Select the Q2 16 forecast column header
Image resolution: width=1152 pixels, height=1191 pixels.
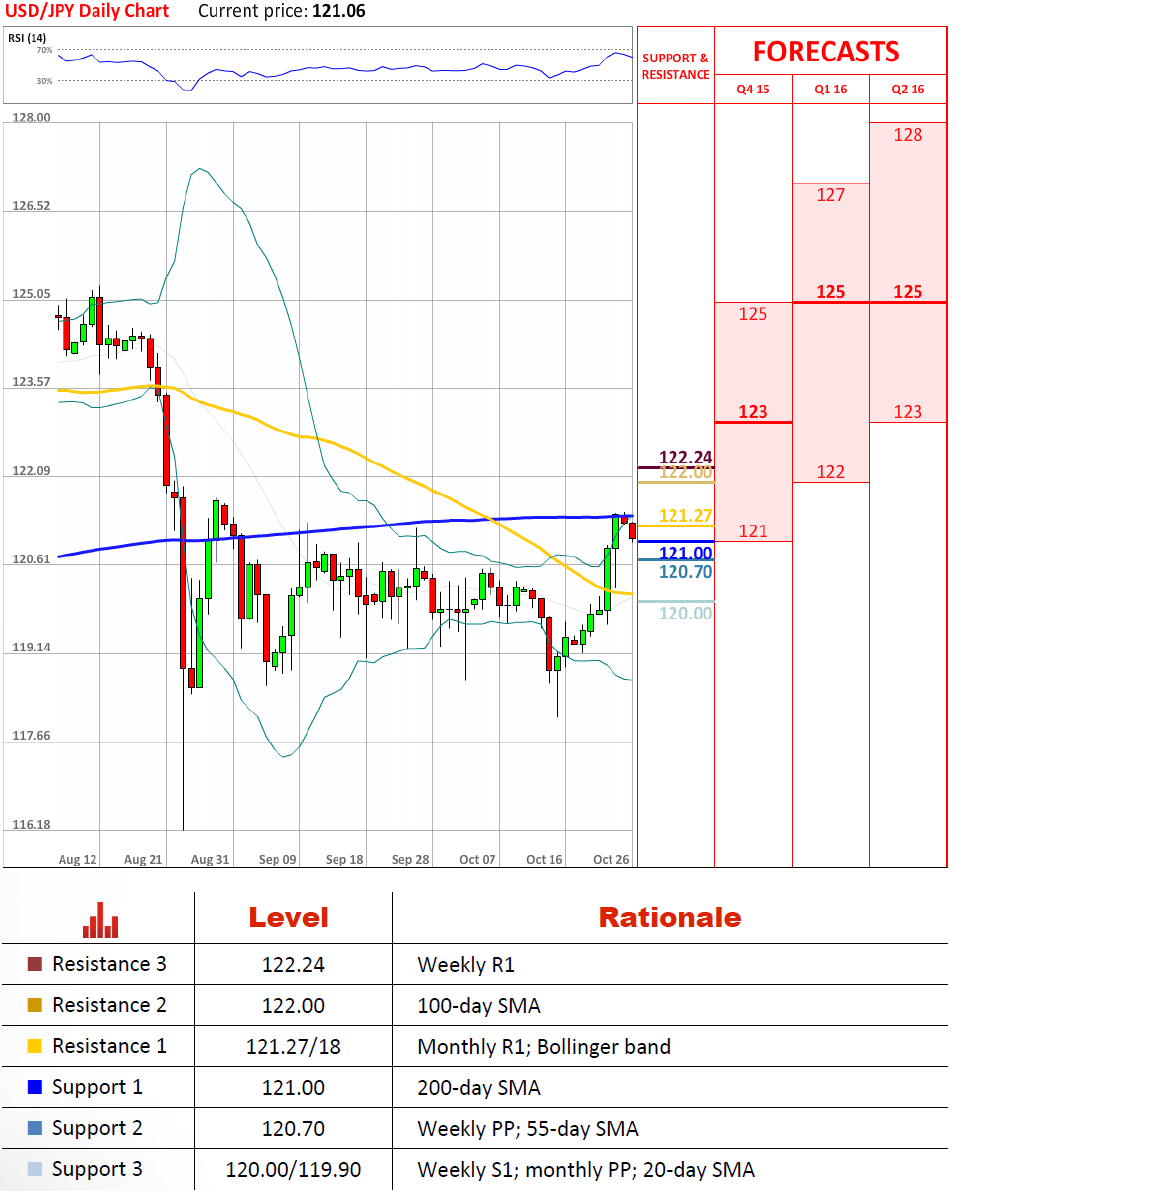(907, 89)
